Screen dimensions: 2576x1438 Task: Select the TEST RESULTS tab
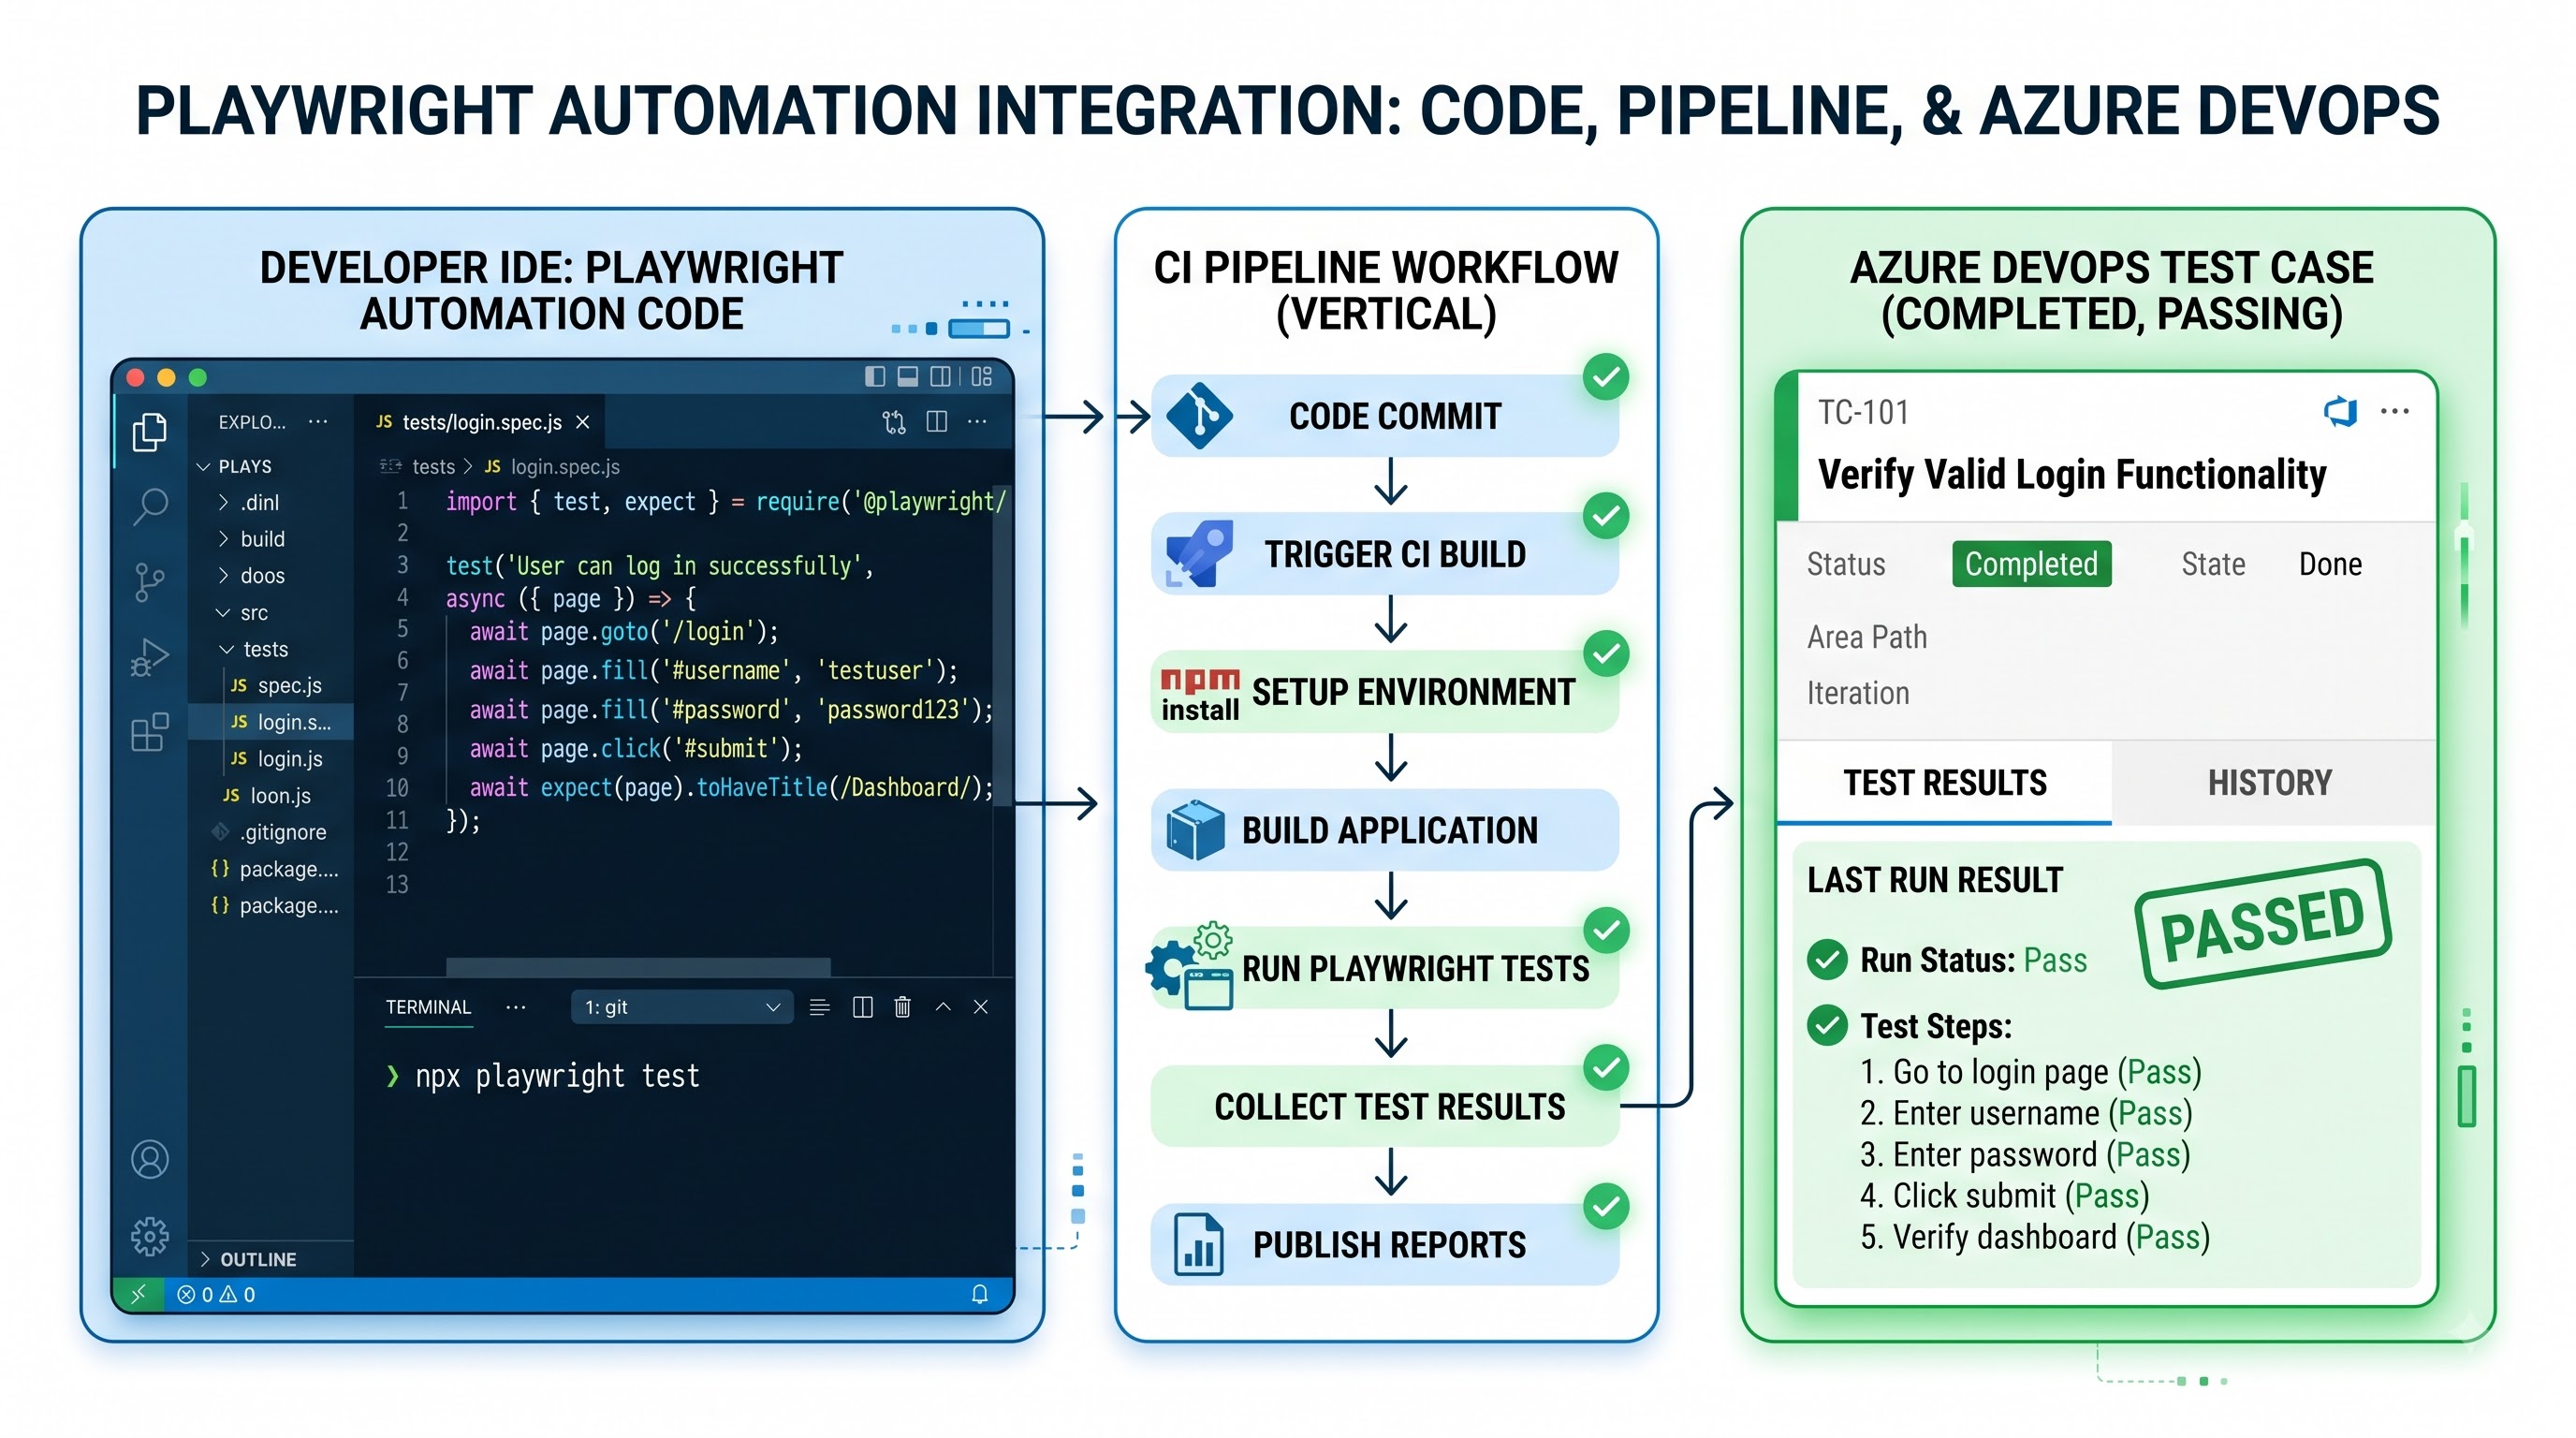1945,783
